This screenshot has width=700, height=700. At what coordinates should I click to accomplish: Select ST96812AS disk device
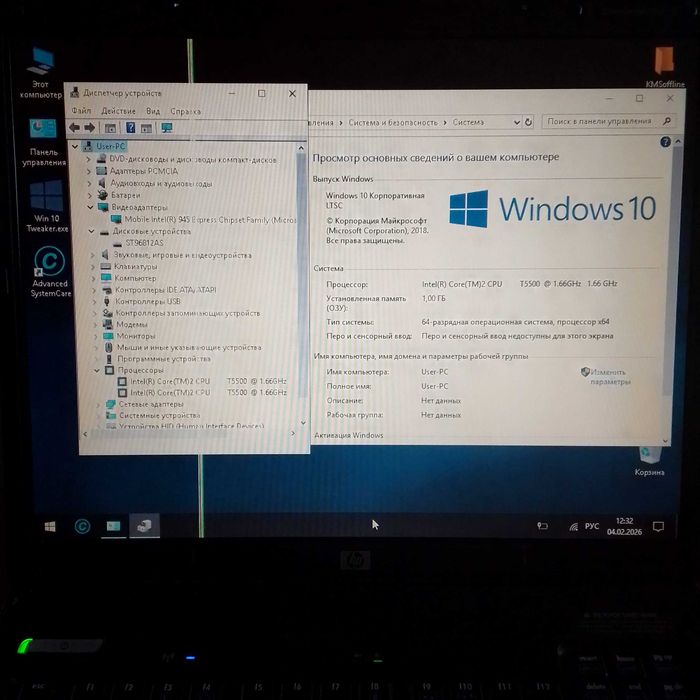point(139,243)
